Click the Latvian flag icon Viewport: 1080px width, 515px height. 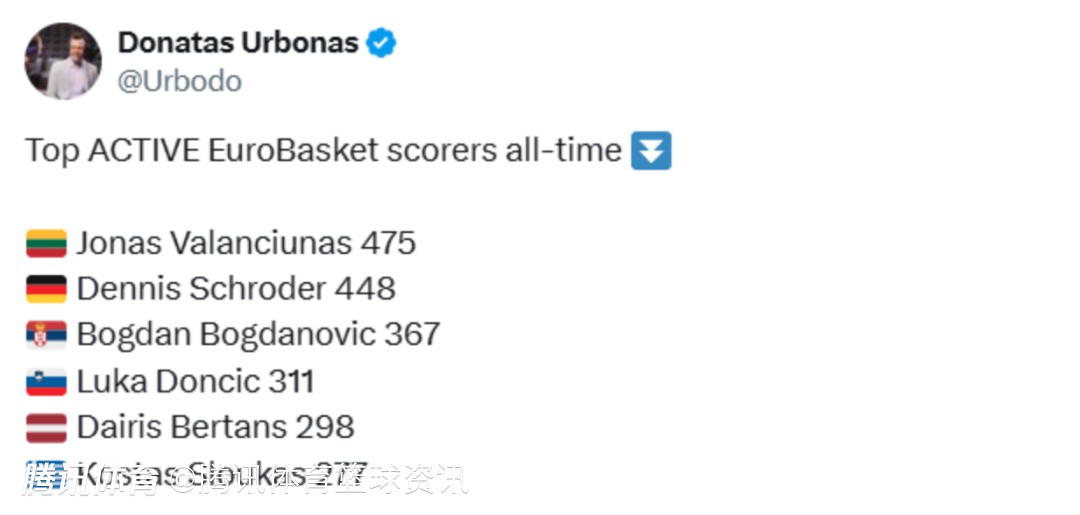pyautogui.click(x=46, y=428)
